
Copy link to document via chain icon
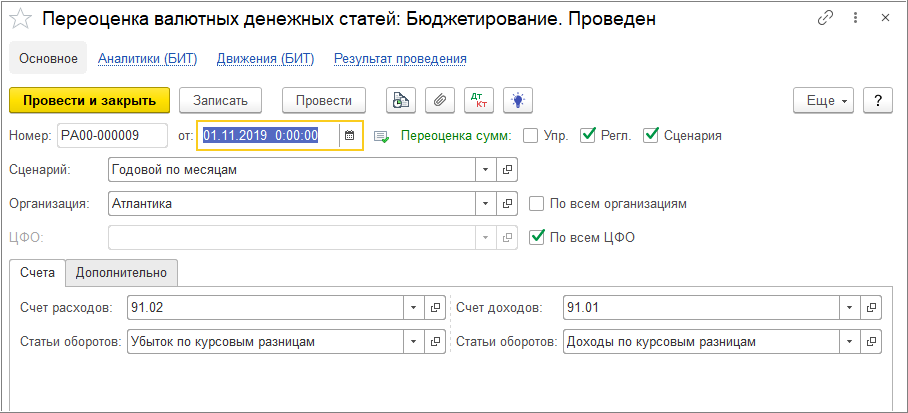point(825,18)
